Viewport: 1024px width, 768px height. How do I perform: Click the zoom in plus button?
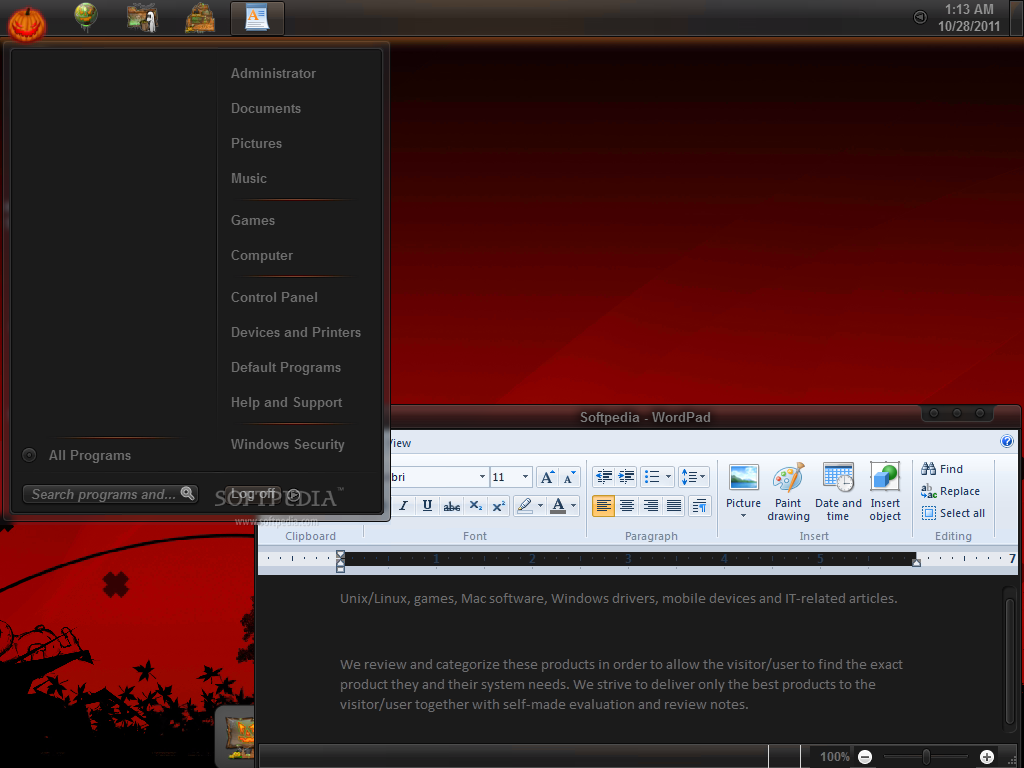(987, 757)
